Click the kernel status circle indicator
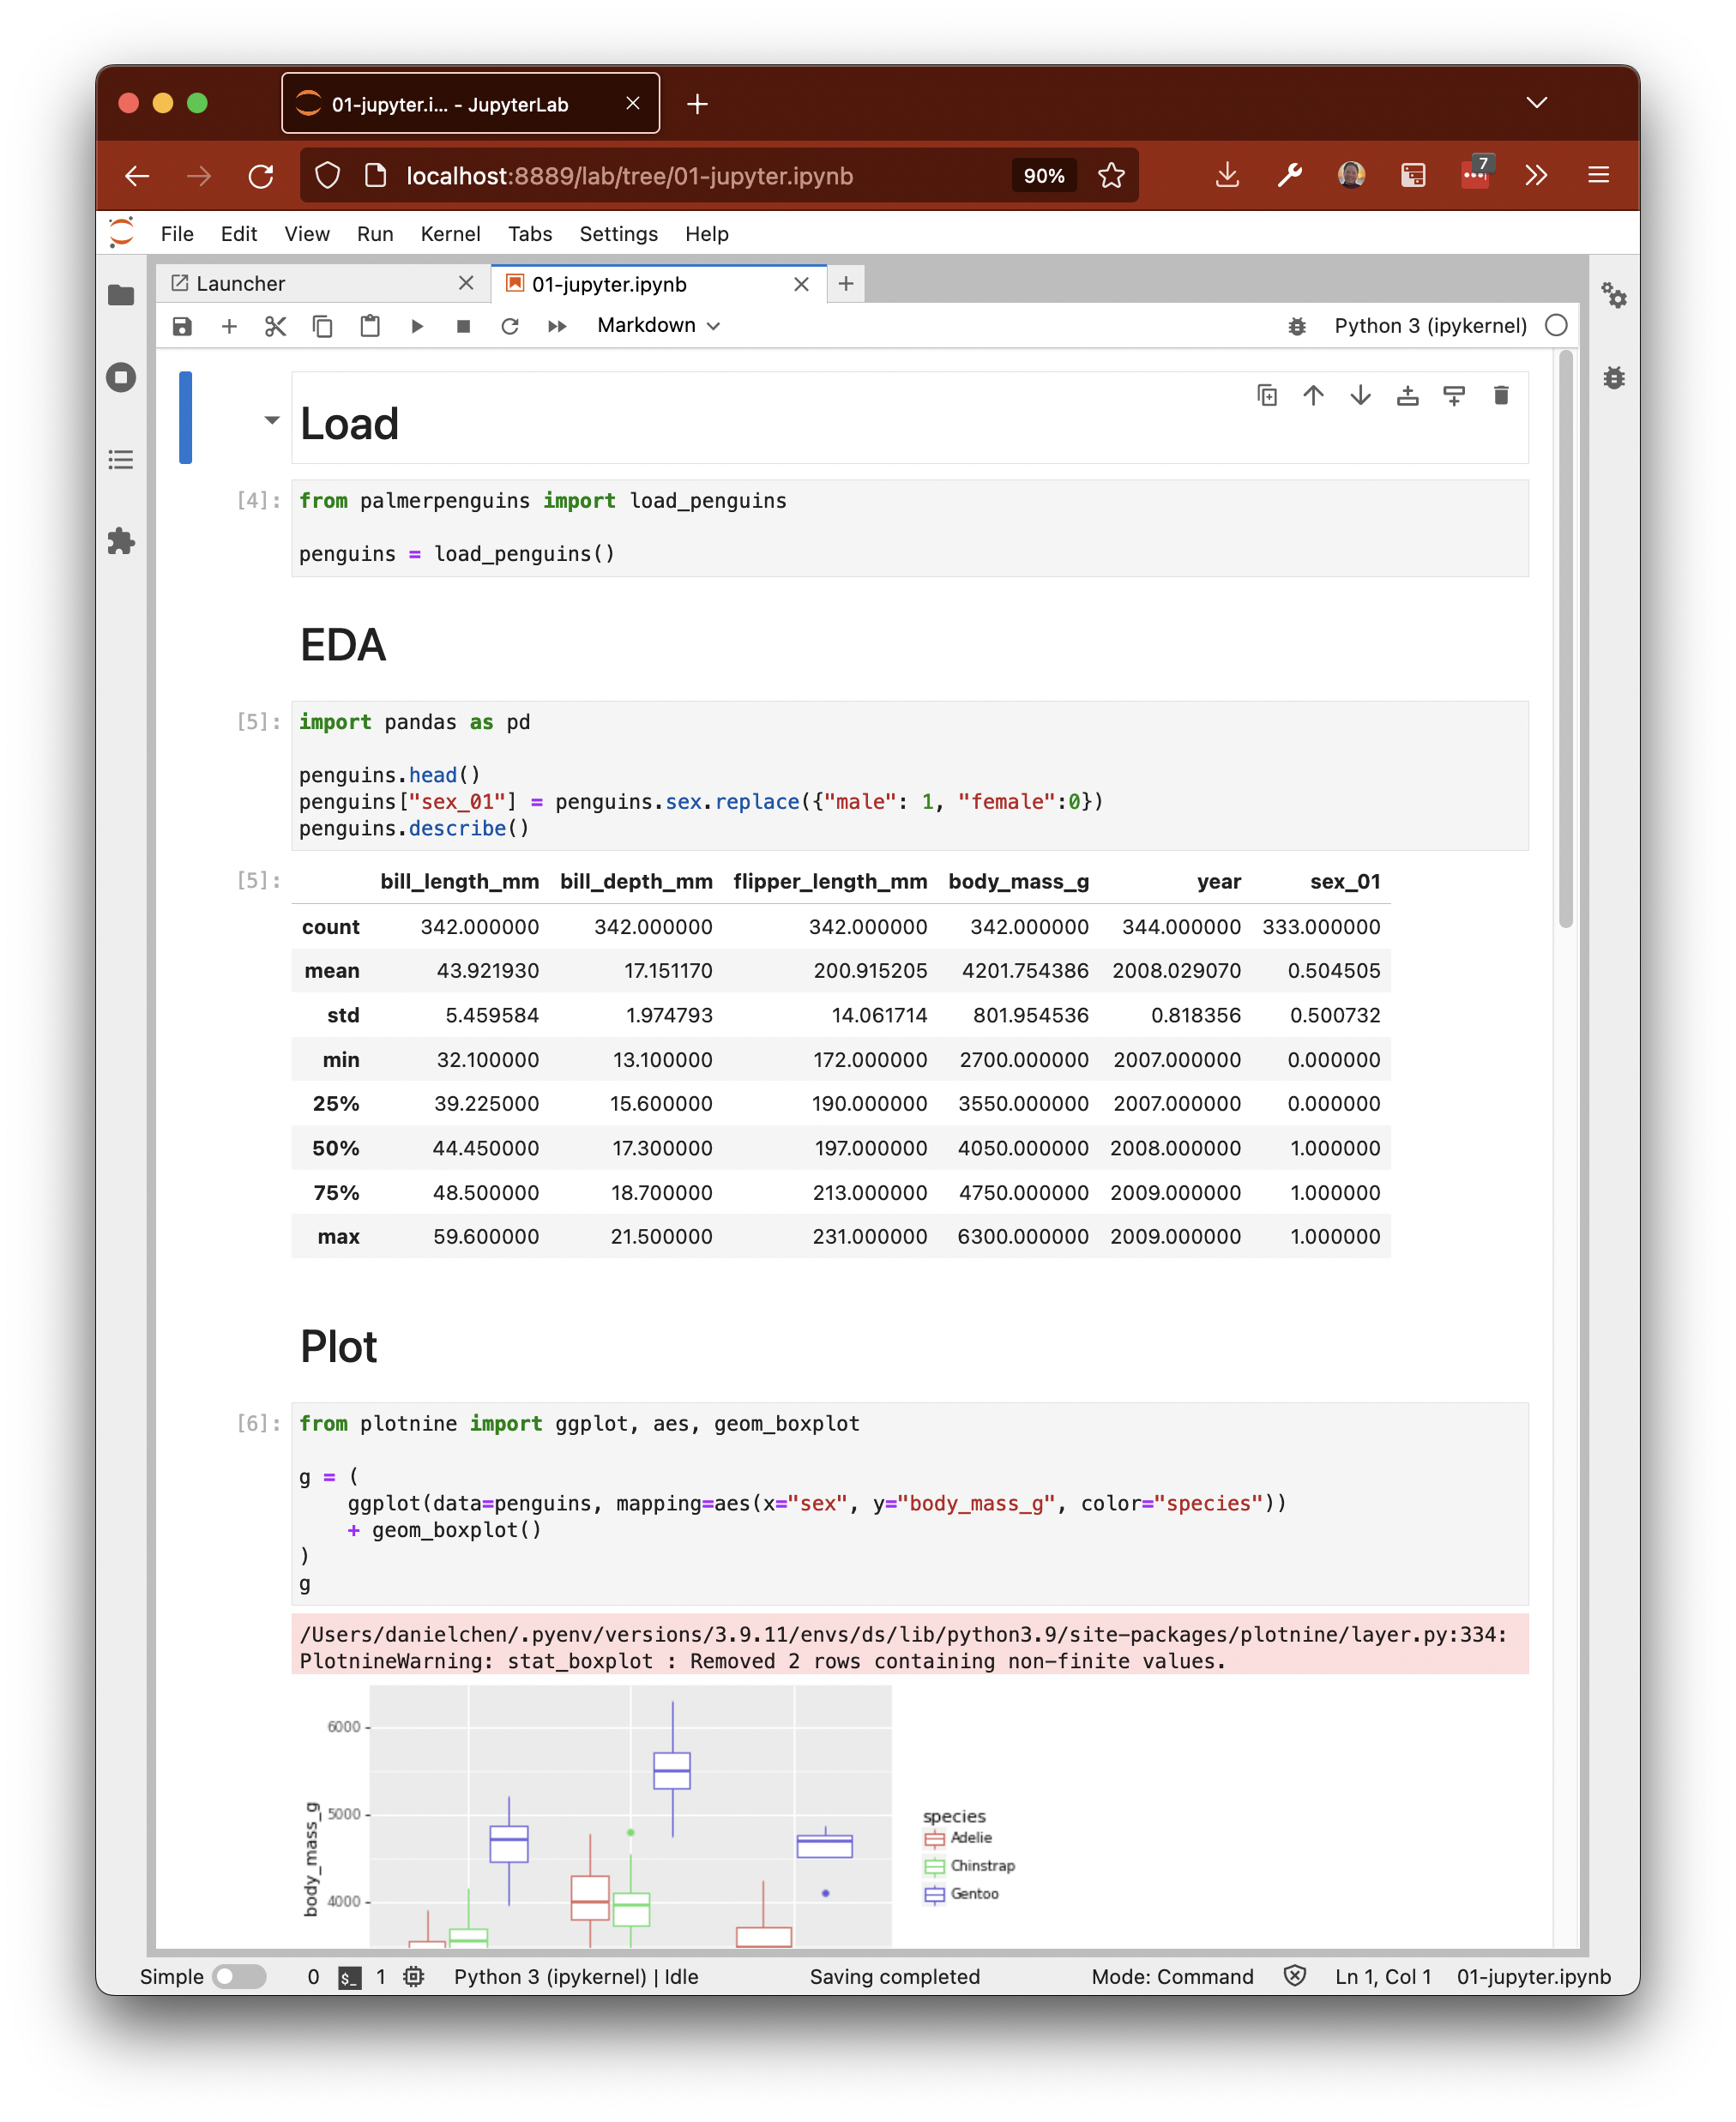 click(x=1555, y=326)
